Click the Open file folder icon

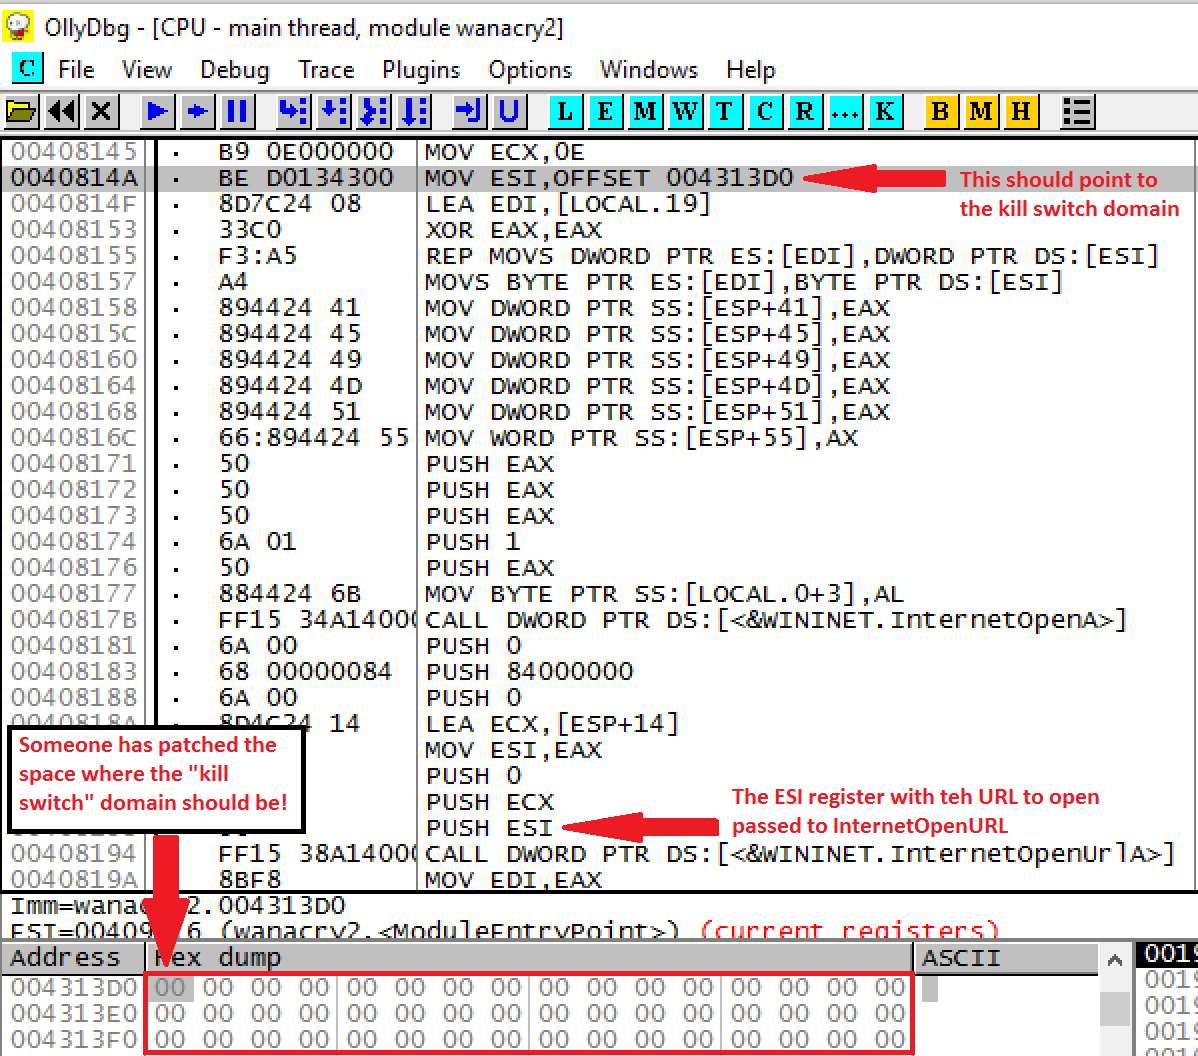tap(20, 111)
